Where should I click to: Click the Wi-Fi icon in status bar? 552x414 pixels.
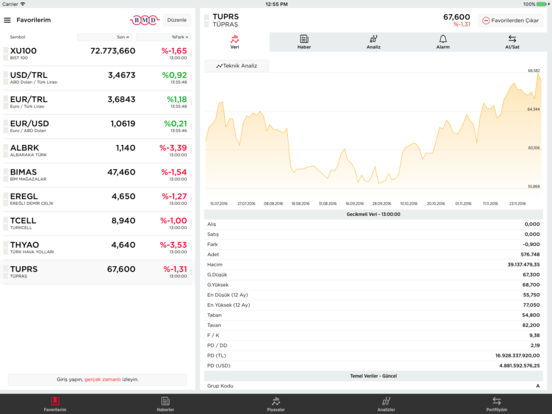click(x=23, y=4)
